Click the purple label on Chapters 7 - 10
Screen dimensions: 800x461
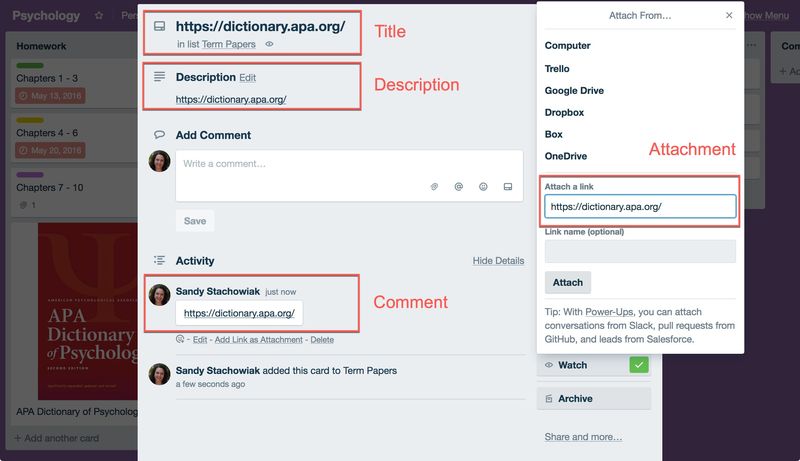(30, 174)
